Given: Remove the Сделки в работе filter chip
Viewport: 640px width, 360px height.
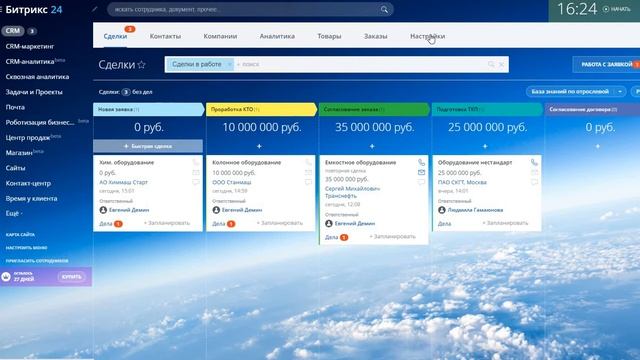Looking at the screenshot, I should point(229,64).
